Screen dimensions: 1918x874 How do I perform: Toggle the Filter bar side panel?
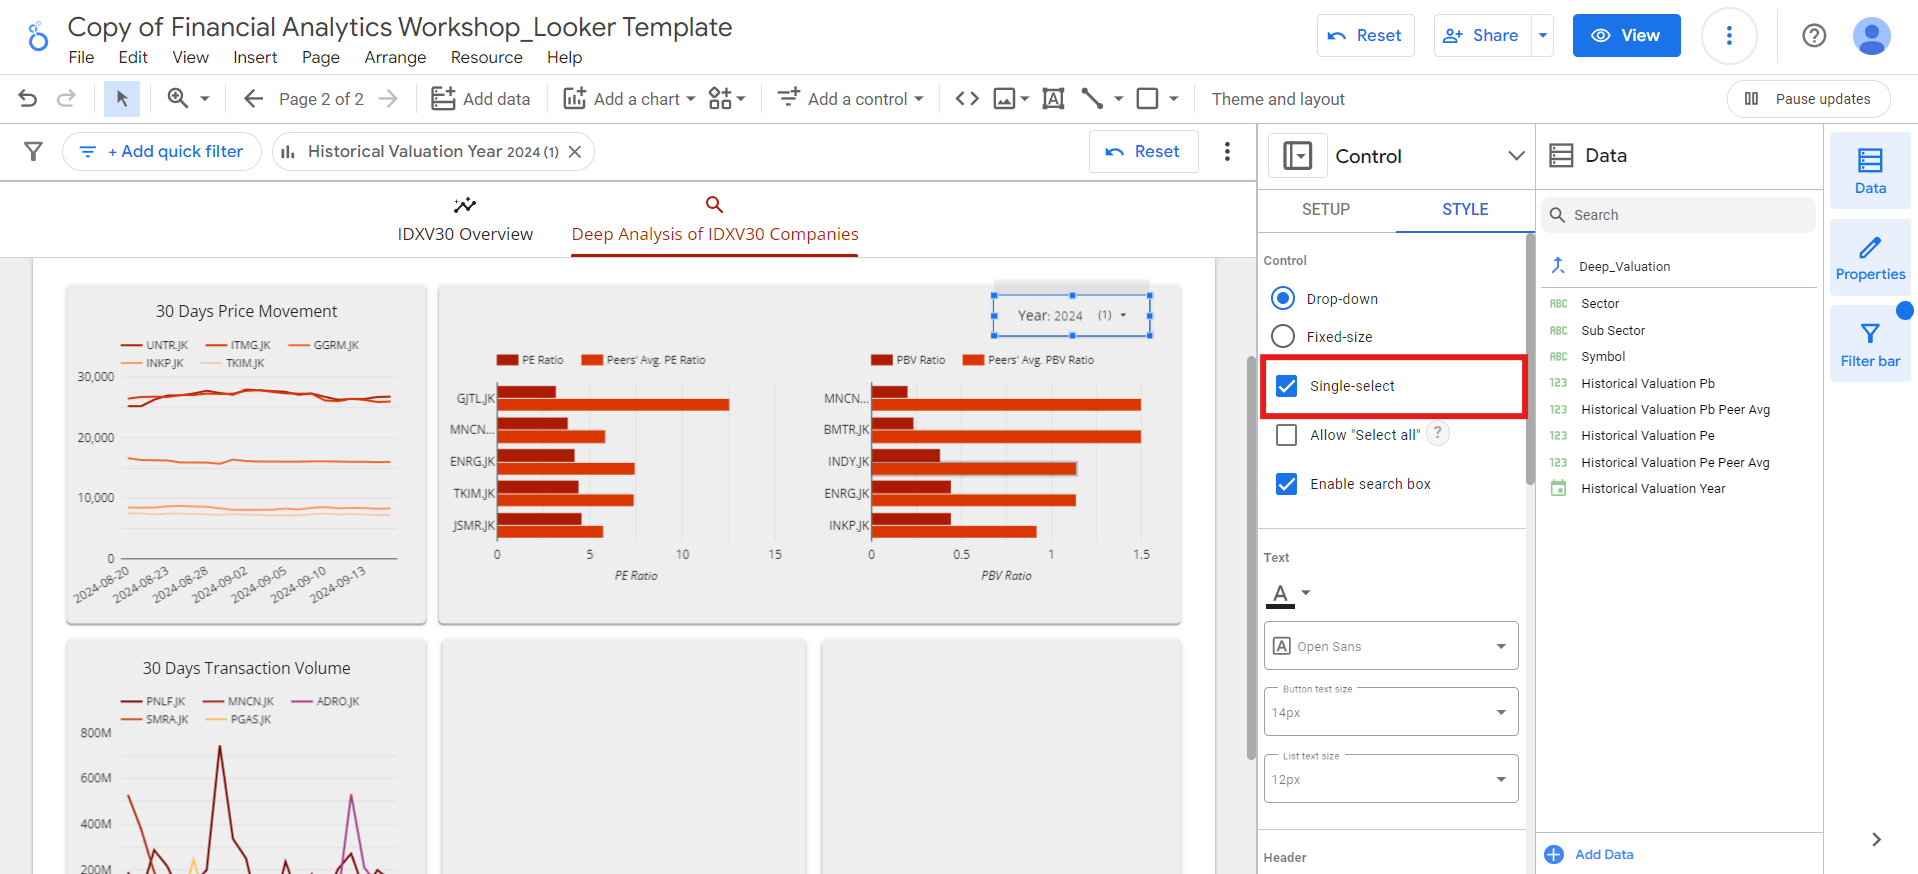(x=1870, y=344)
